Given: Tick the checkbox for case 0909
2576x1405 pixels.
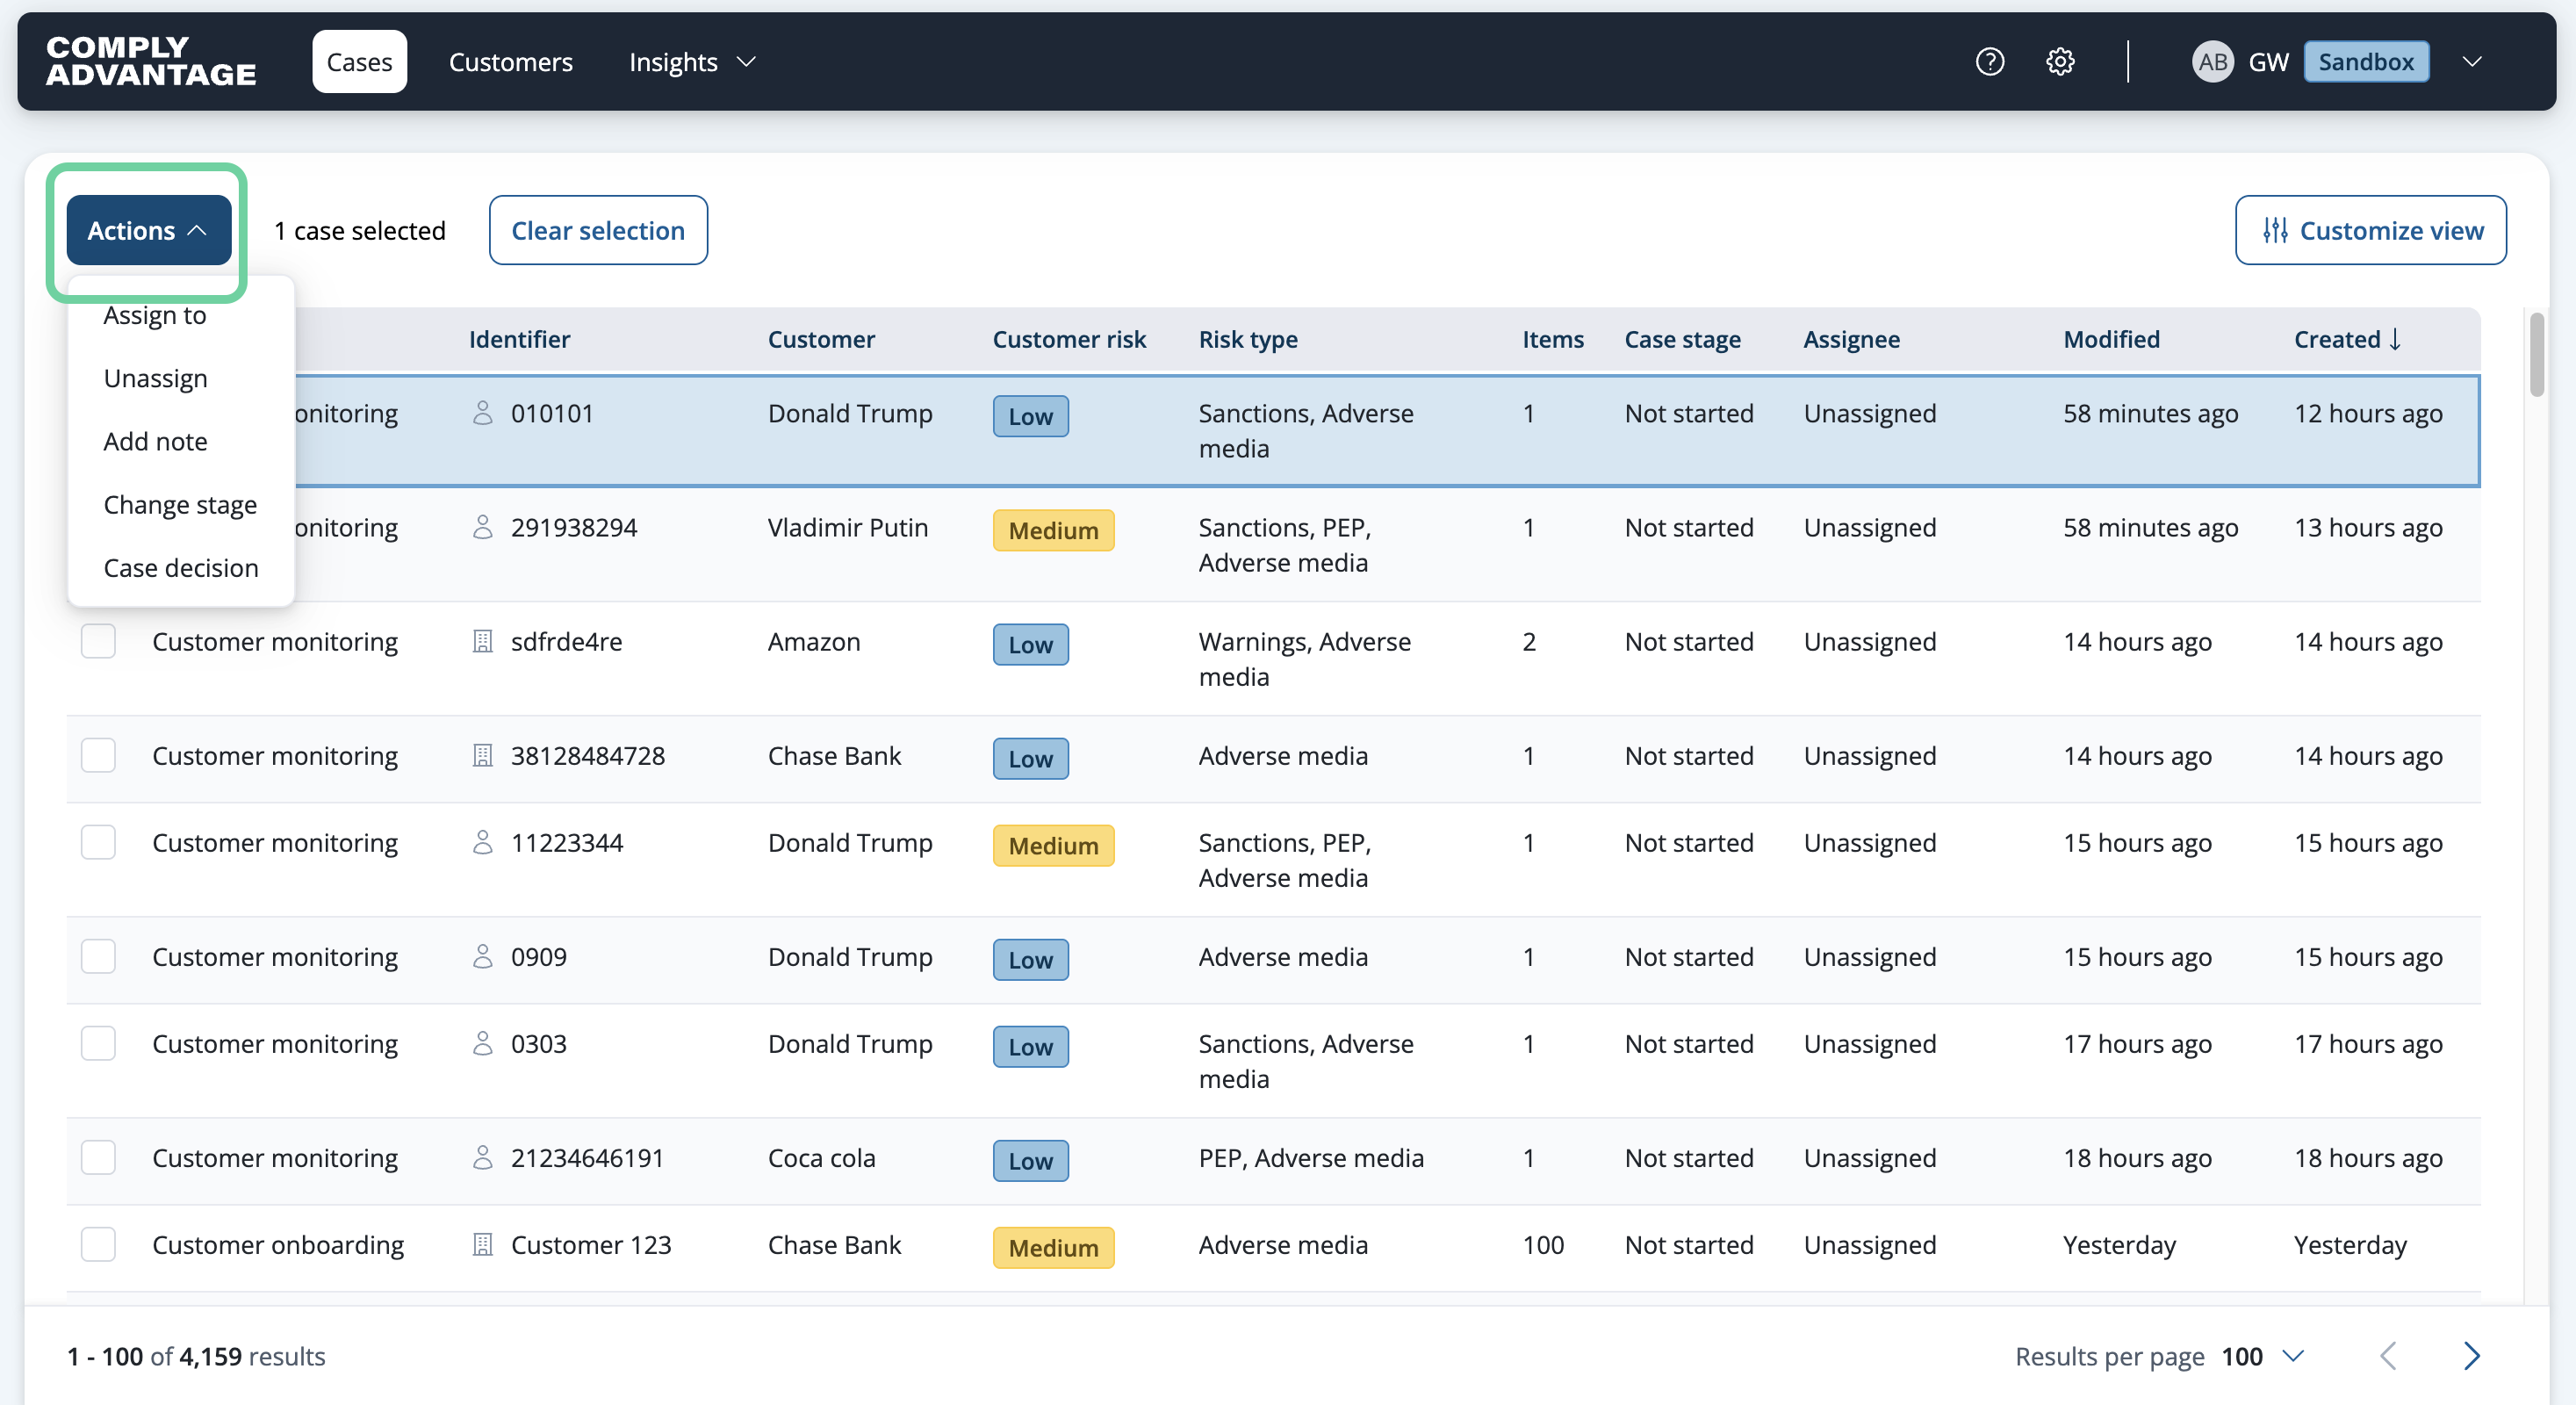Looking at the screenshot, I should pos(98,956).
